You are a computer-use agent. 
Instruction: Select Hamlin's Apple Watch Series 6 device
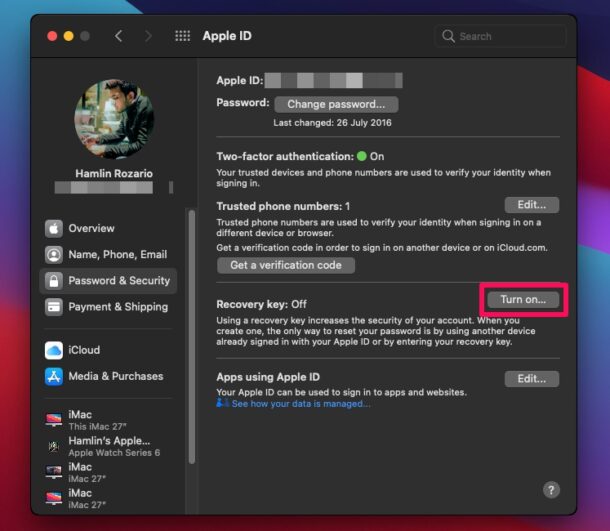point(108,446)
